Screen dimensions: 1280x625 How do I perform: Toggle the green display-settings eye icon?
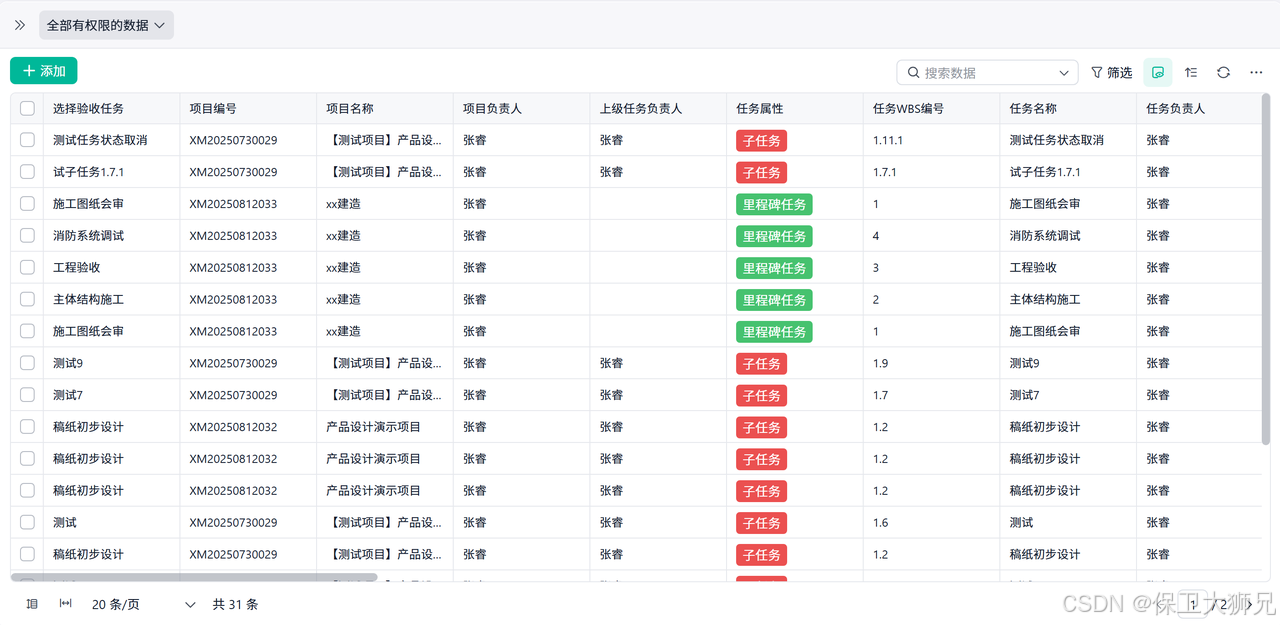pos(1158,72)
